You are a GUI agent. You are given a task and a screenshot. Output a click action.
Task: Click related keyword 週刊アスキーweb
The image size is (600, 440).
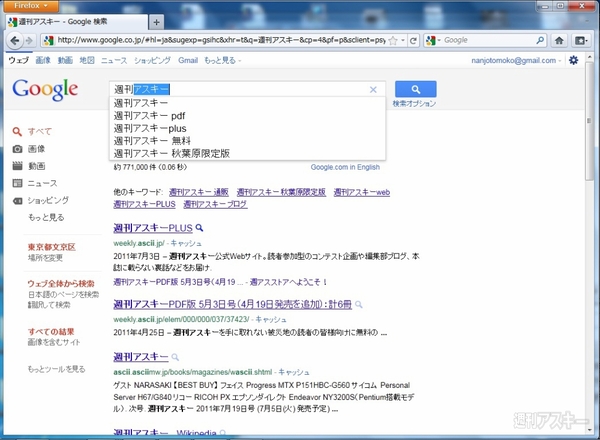pos(362,192)
